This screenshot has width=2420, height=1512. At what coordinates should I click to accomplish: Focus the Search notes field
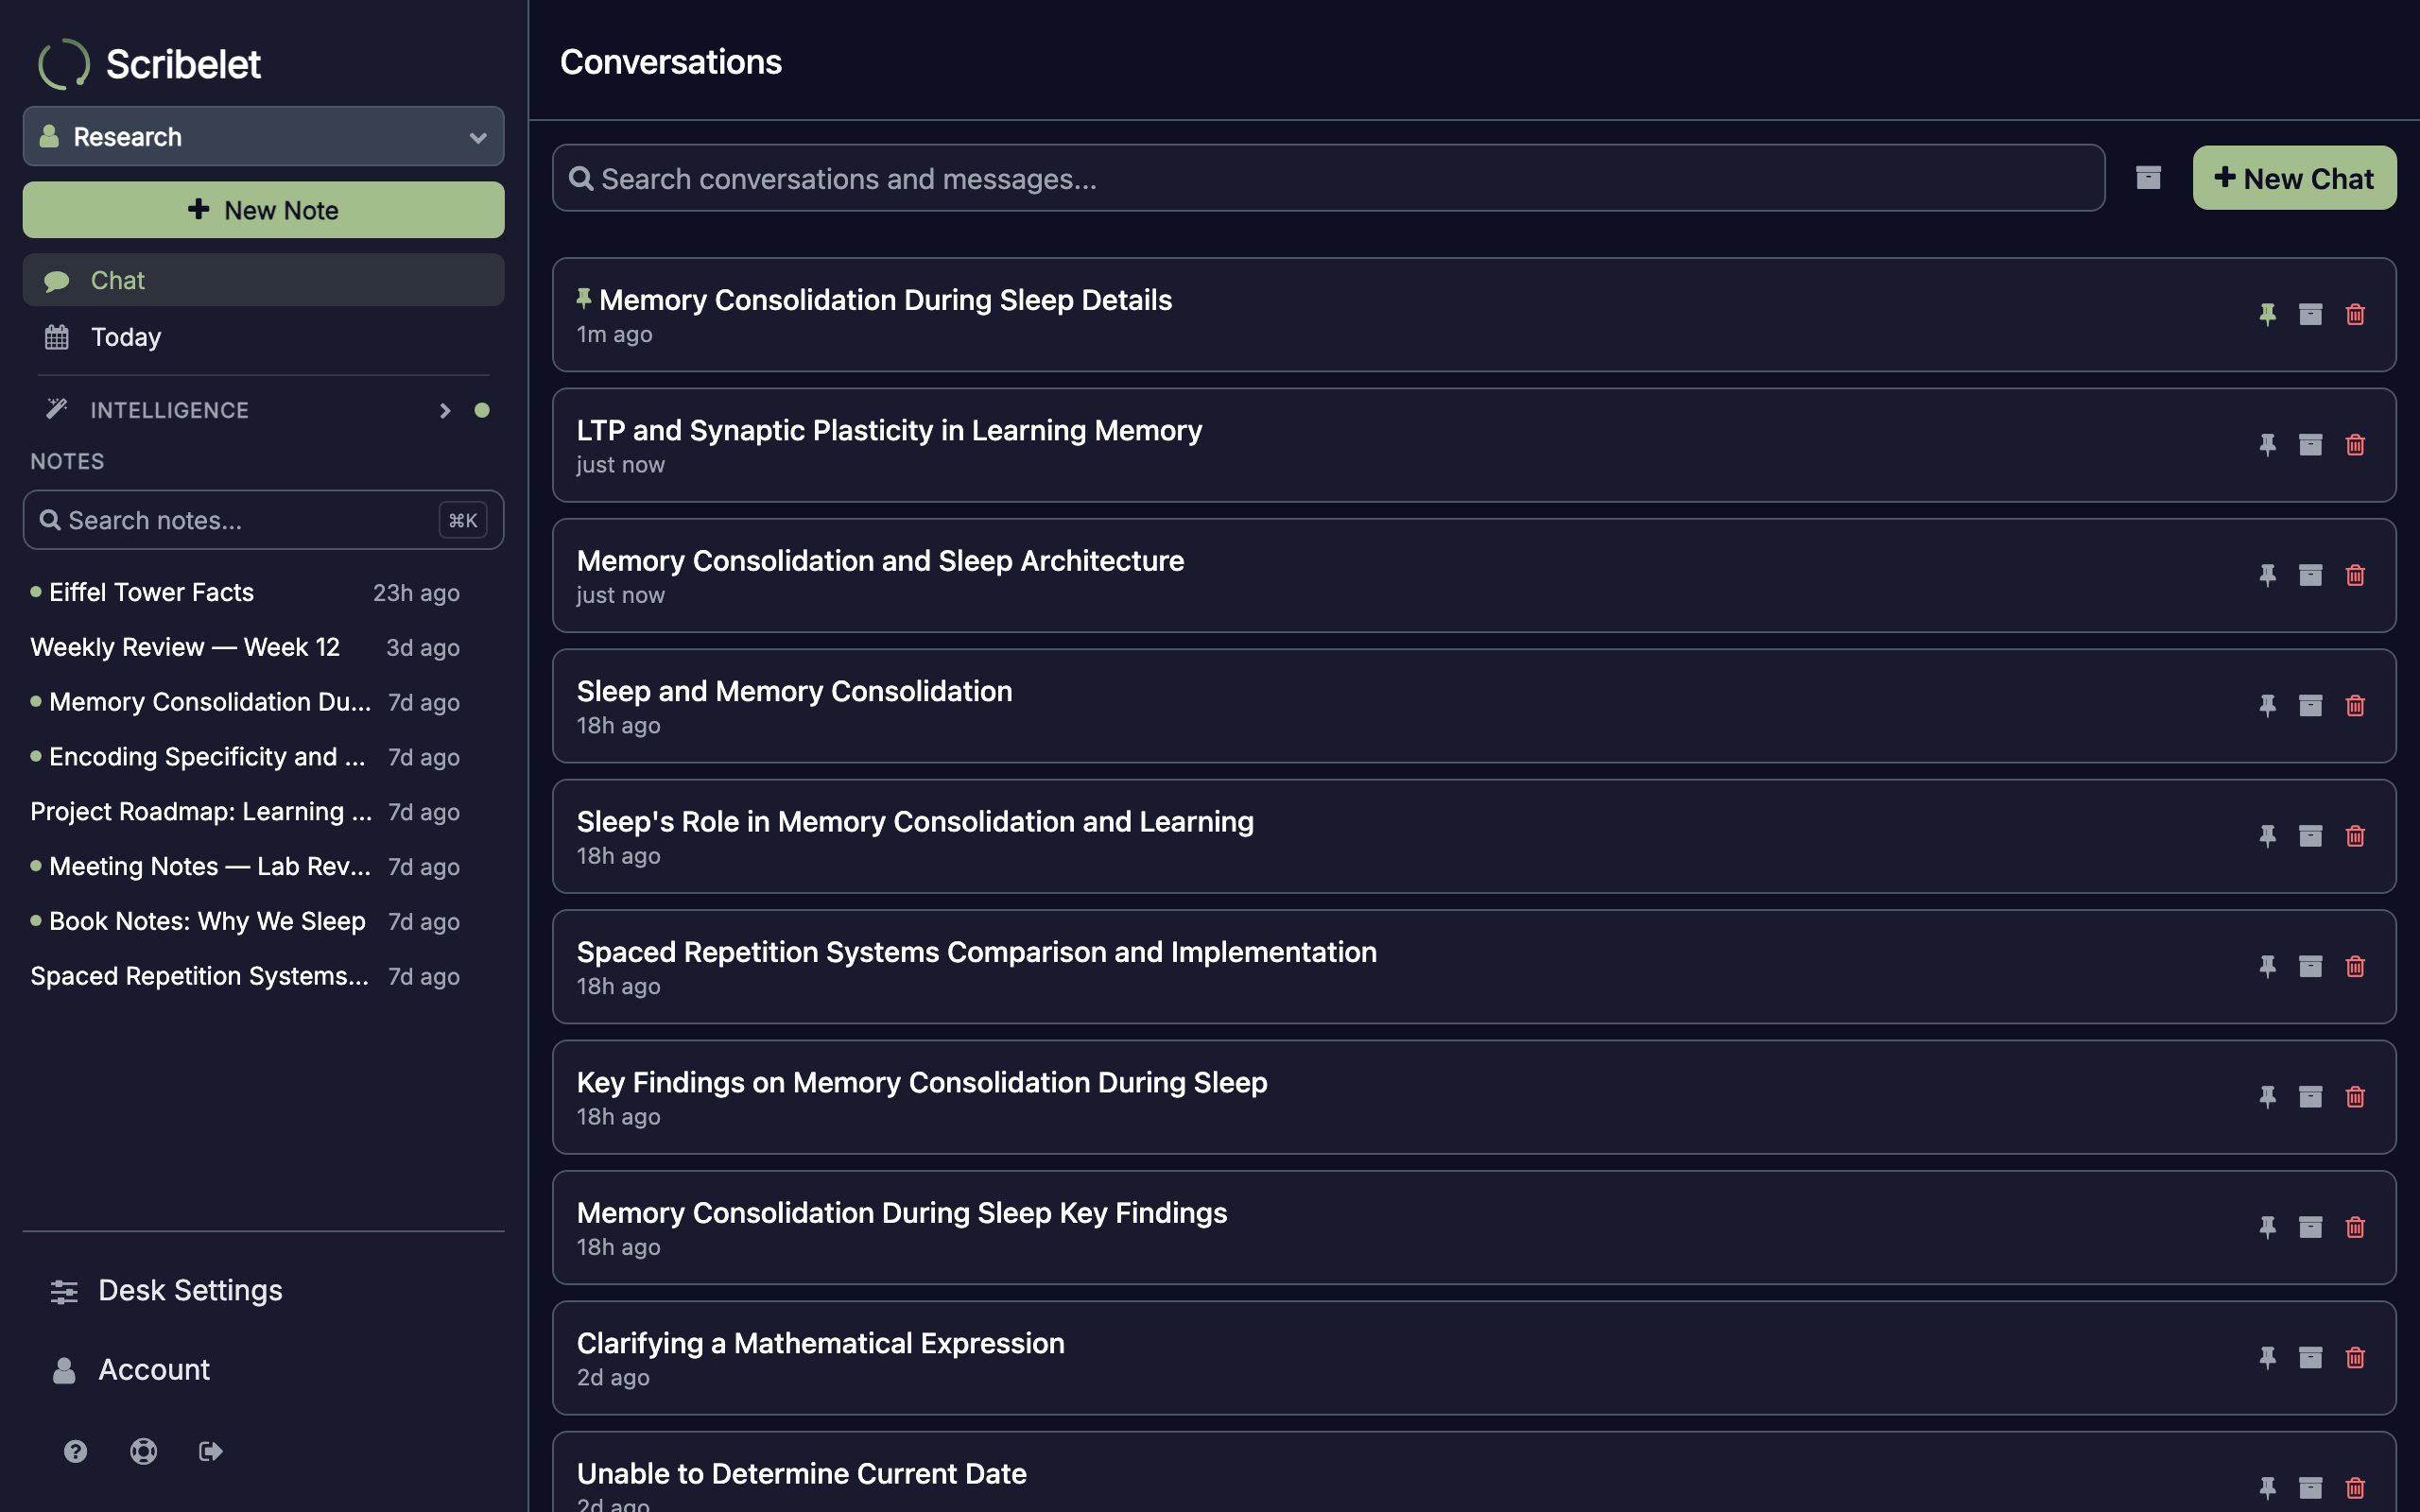point(263,520)
